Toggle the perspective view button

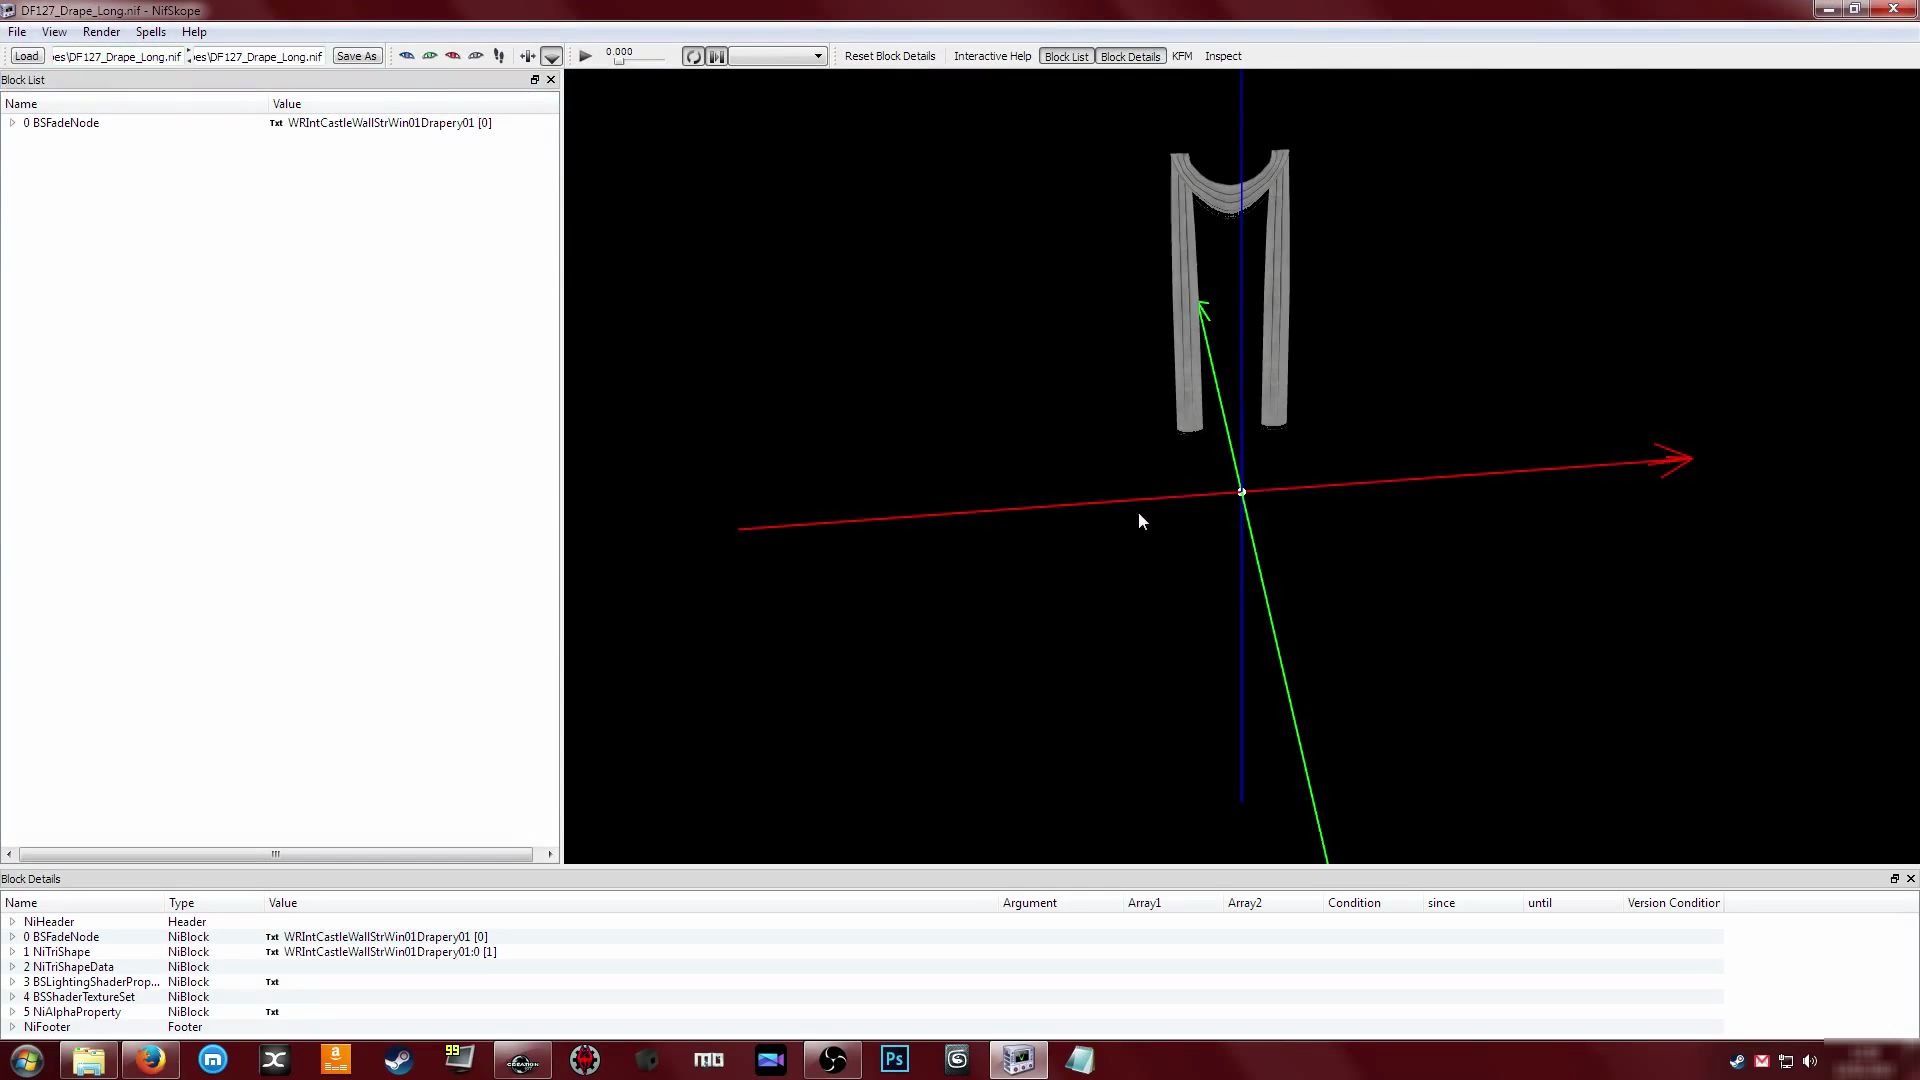552,56
